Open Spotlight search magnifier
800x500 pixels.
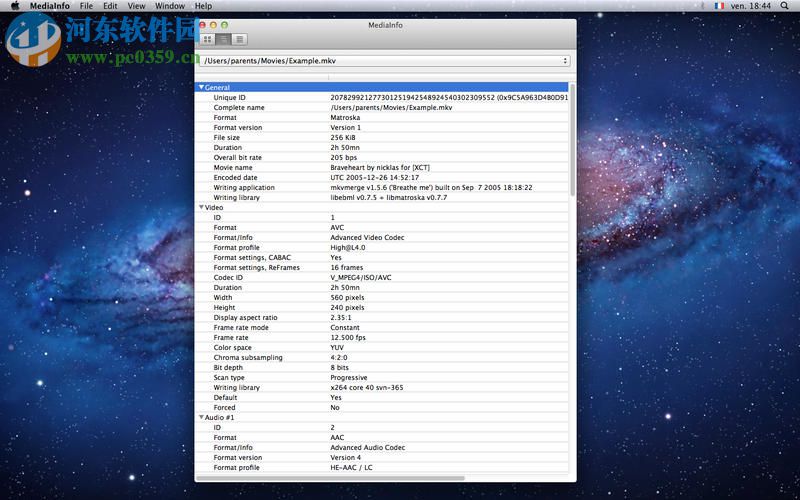784,6
